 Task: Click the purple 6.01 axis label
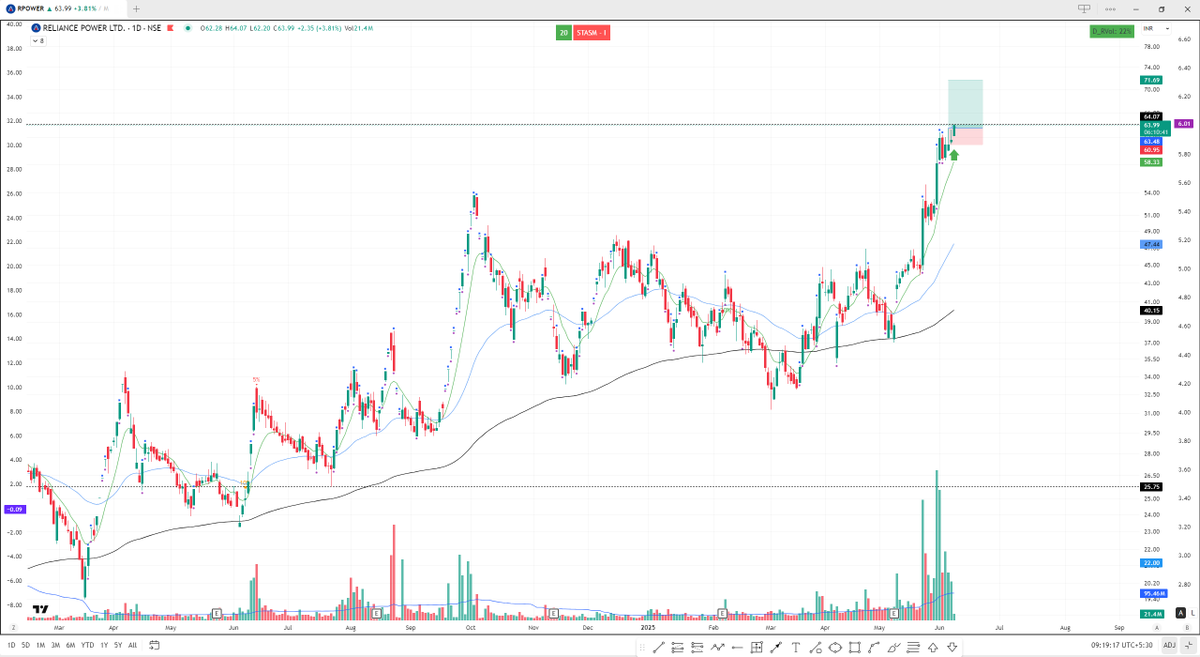(1185, 124)
